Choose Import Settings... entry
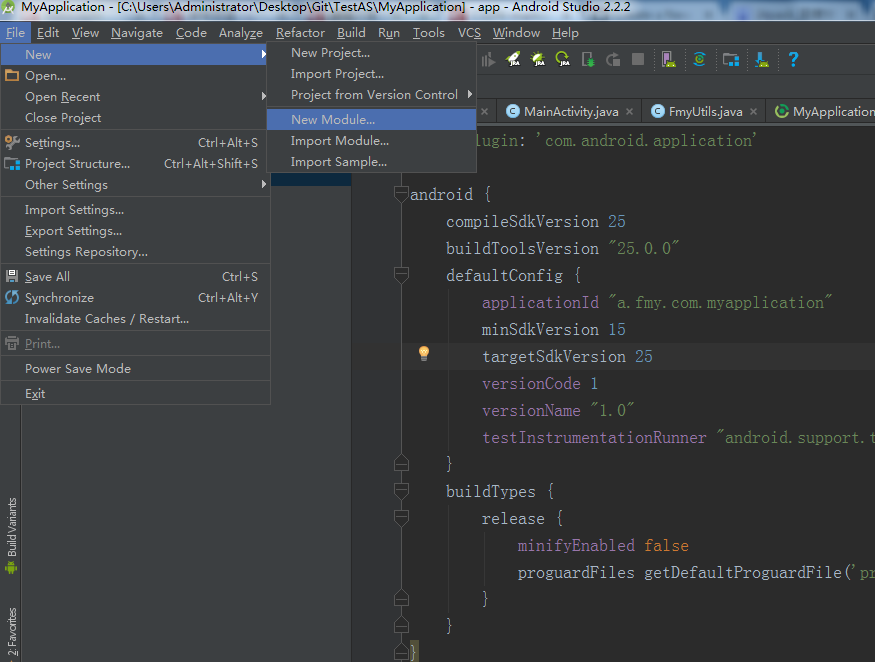Screen dimensions: 875x662 (x=136, y=210)
